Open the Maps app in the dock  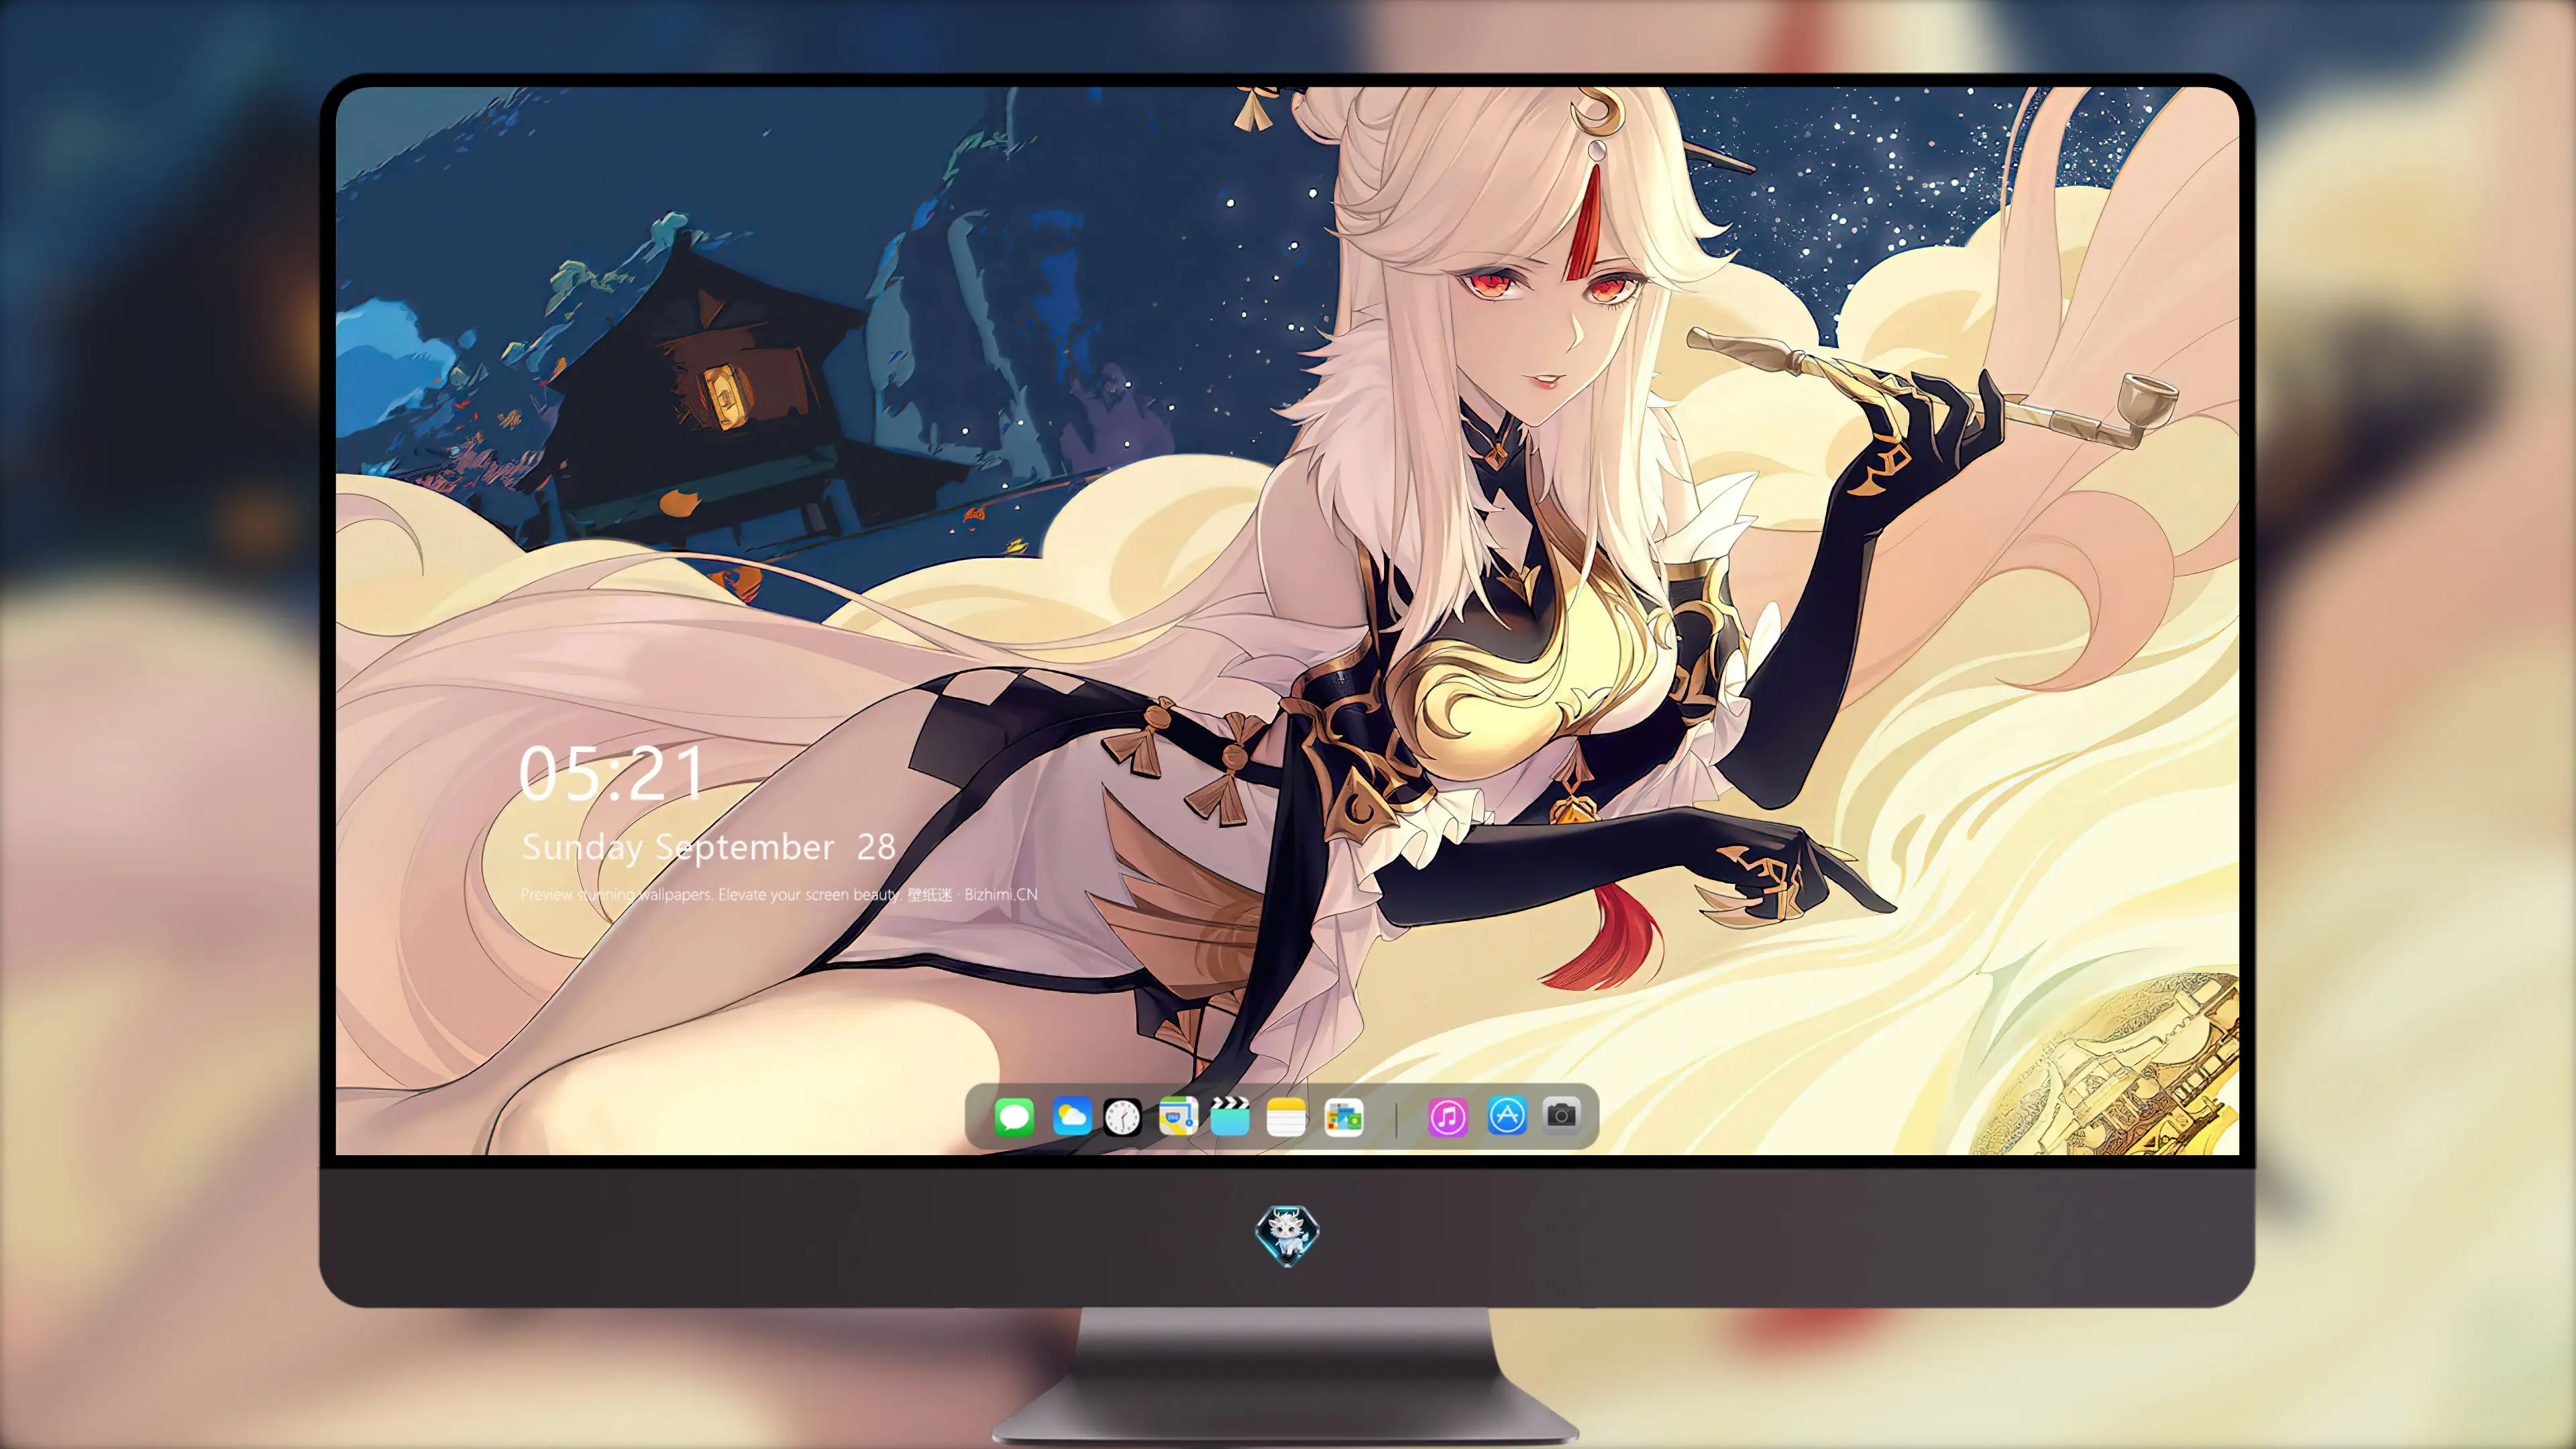tap(1178, 1116)
